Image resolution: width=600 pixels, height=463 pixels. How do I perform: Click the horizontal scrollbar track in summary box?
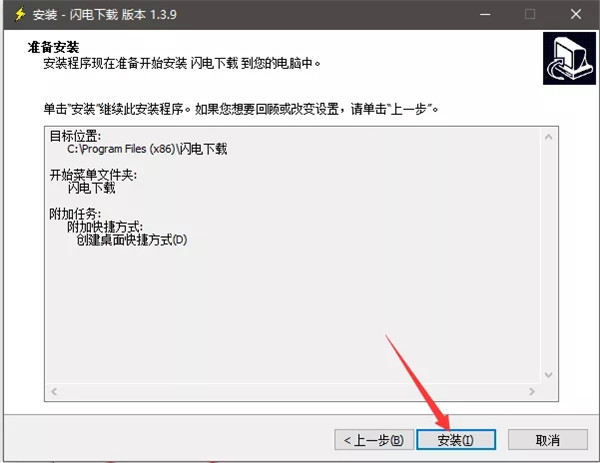[292, 391]
